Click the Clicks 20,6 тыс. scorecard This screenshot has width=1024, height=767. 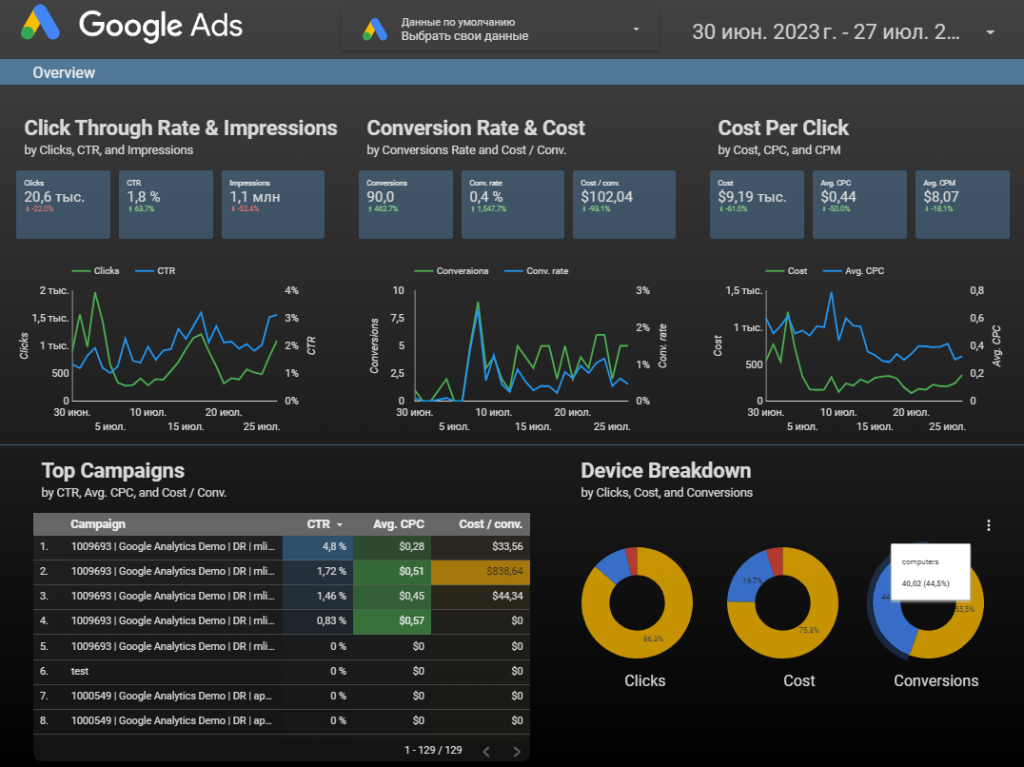point(63,204)
